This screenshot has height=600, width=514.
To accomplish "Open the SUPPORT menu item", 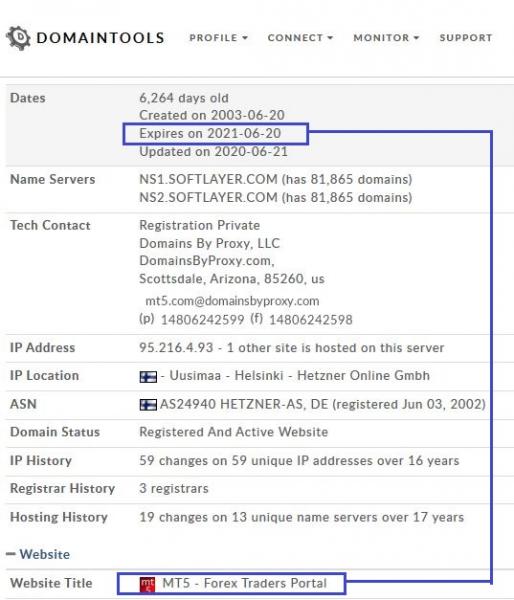I will pos(466,38).
